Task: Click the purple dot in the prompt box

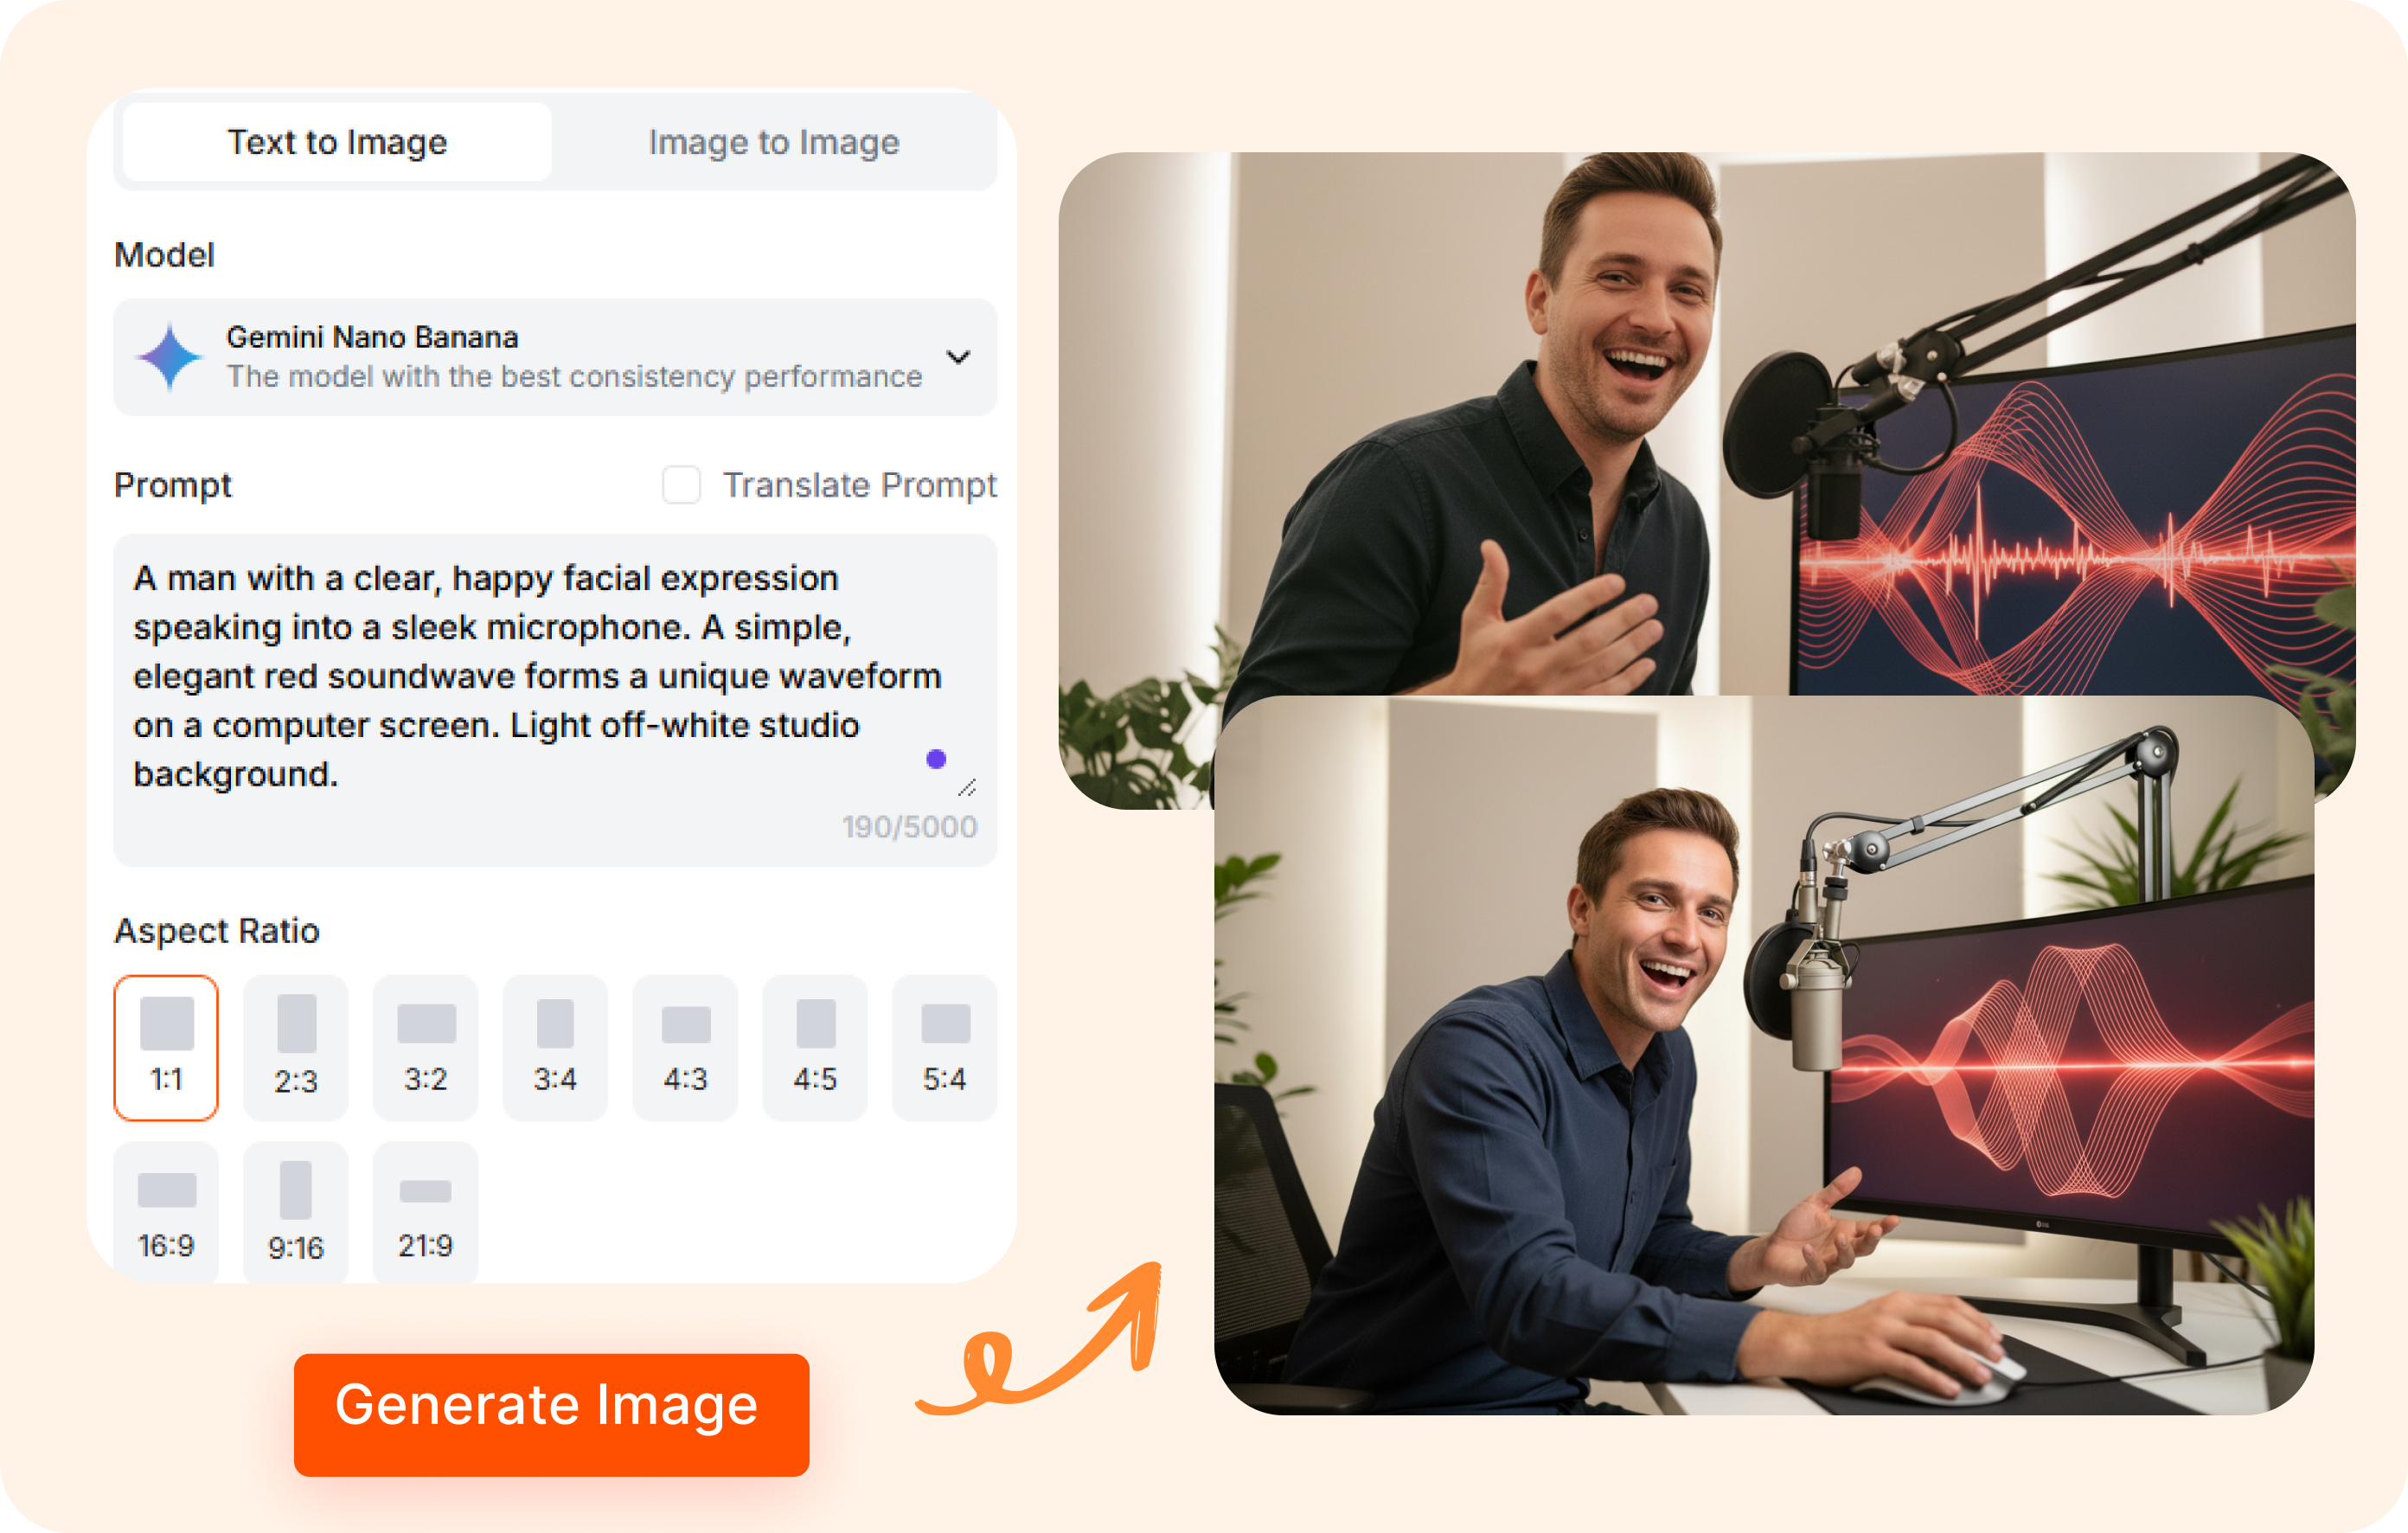Action: (935, 759)
